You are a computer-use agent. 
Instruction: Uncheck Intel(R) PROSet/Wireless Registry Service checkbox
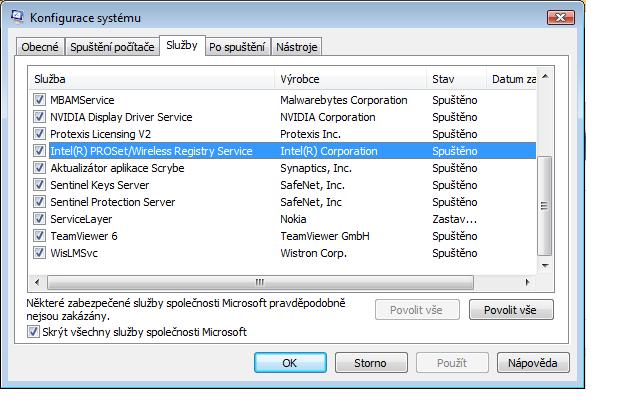click(39, 151)
